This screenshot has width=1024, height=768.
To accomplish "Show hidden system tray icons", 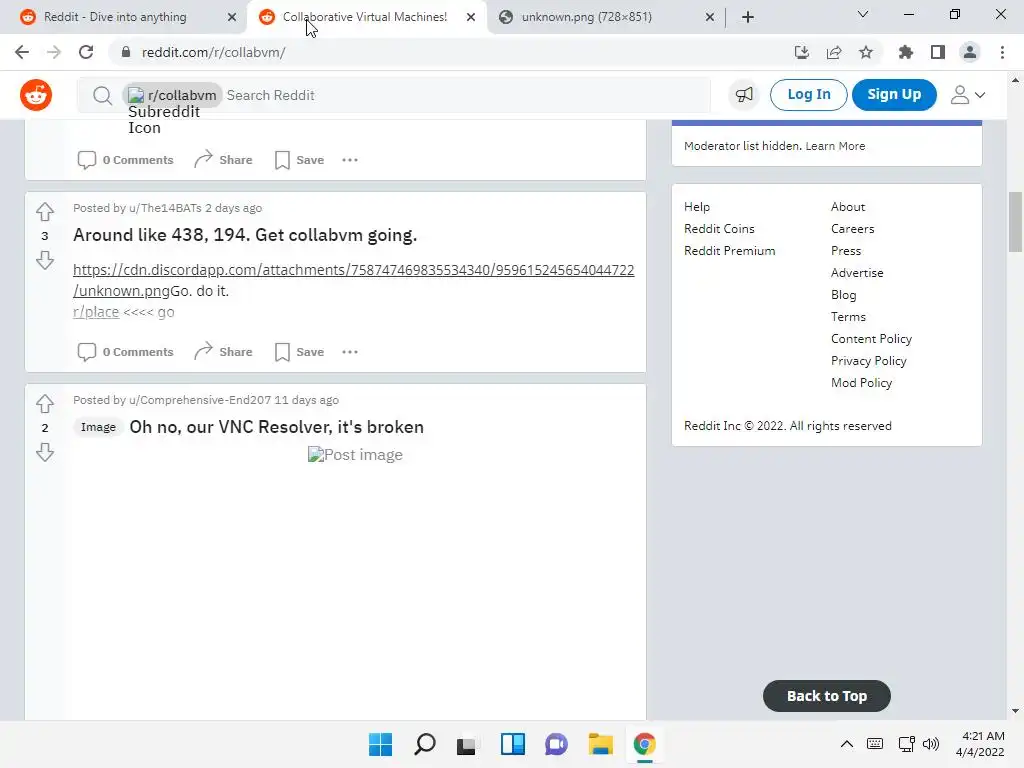I will click(846, 744).
